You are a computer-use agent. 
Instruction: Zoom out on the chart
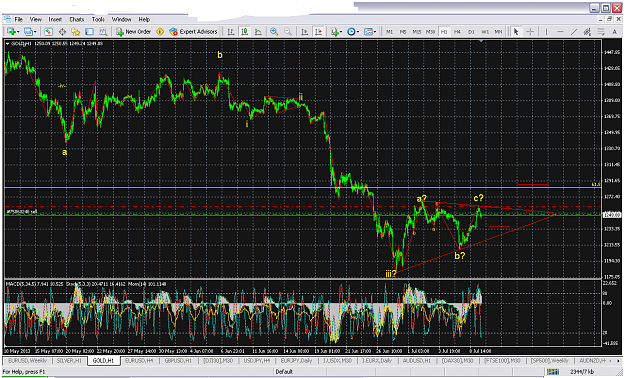(x=287, y=32)
